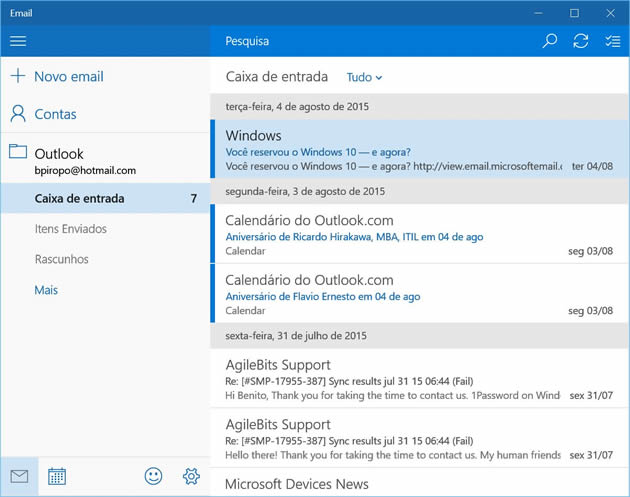Select the Caixa de entrada folder
Screen dimensions: 630x497
point(105,198)
